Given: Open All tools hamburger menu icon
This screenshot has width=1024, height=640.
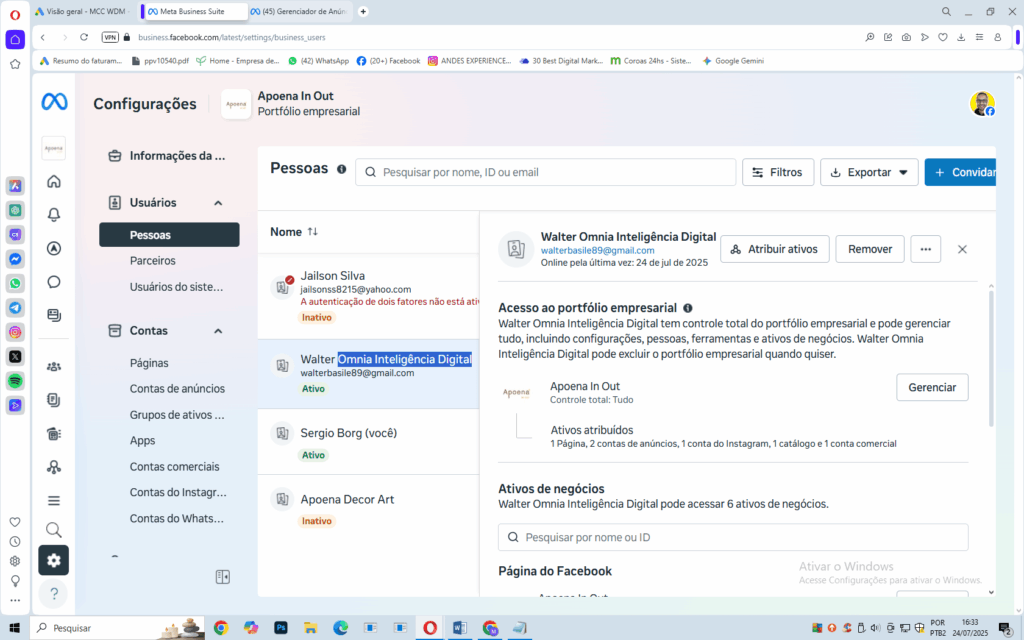Looking at the screenshot, I should point(54,500).
